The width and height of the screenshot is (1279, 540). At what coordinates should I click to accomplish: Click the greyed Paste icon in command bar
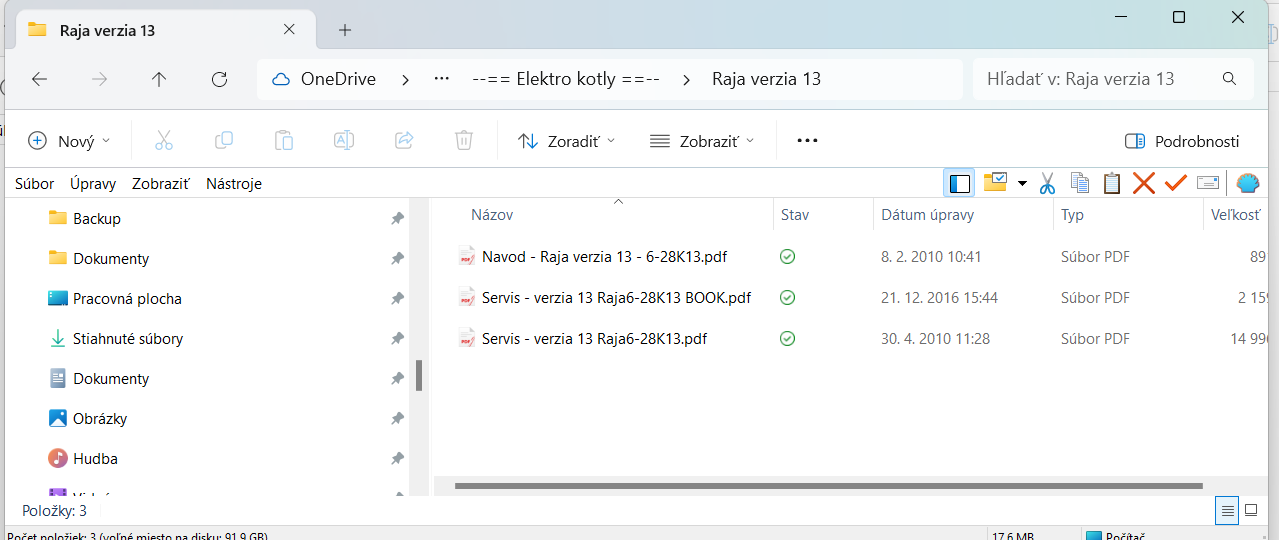coord(284,141)
